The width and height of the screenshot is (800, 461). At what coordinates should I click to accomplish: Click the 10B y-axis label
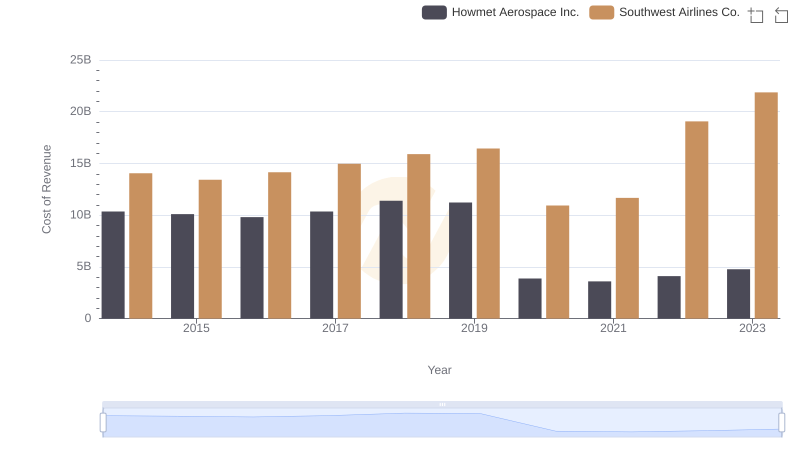pos(81,215)
